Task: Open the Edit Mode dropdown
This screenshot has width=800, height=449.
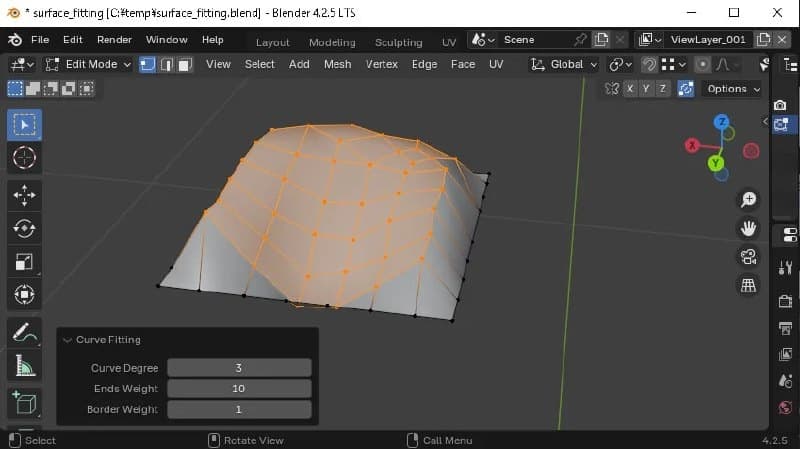Action: pos(88,65)
